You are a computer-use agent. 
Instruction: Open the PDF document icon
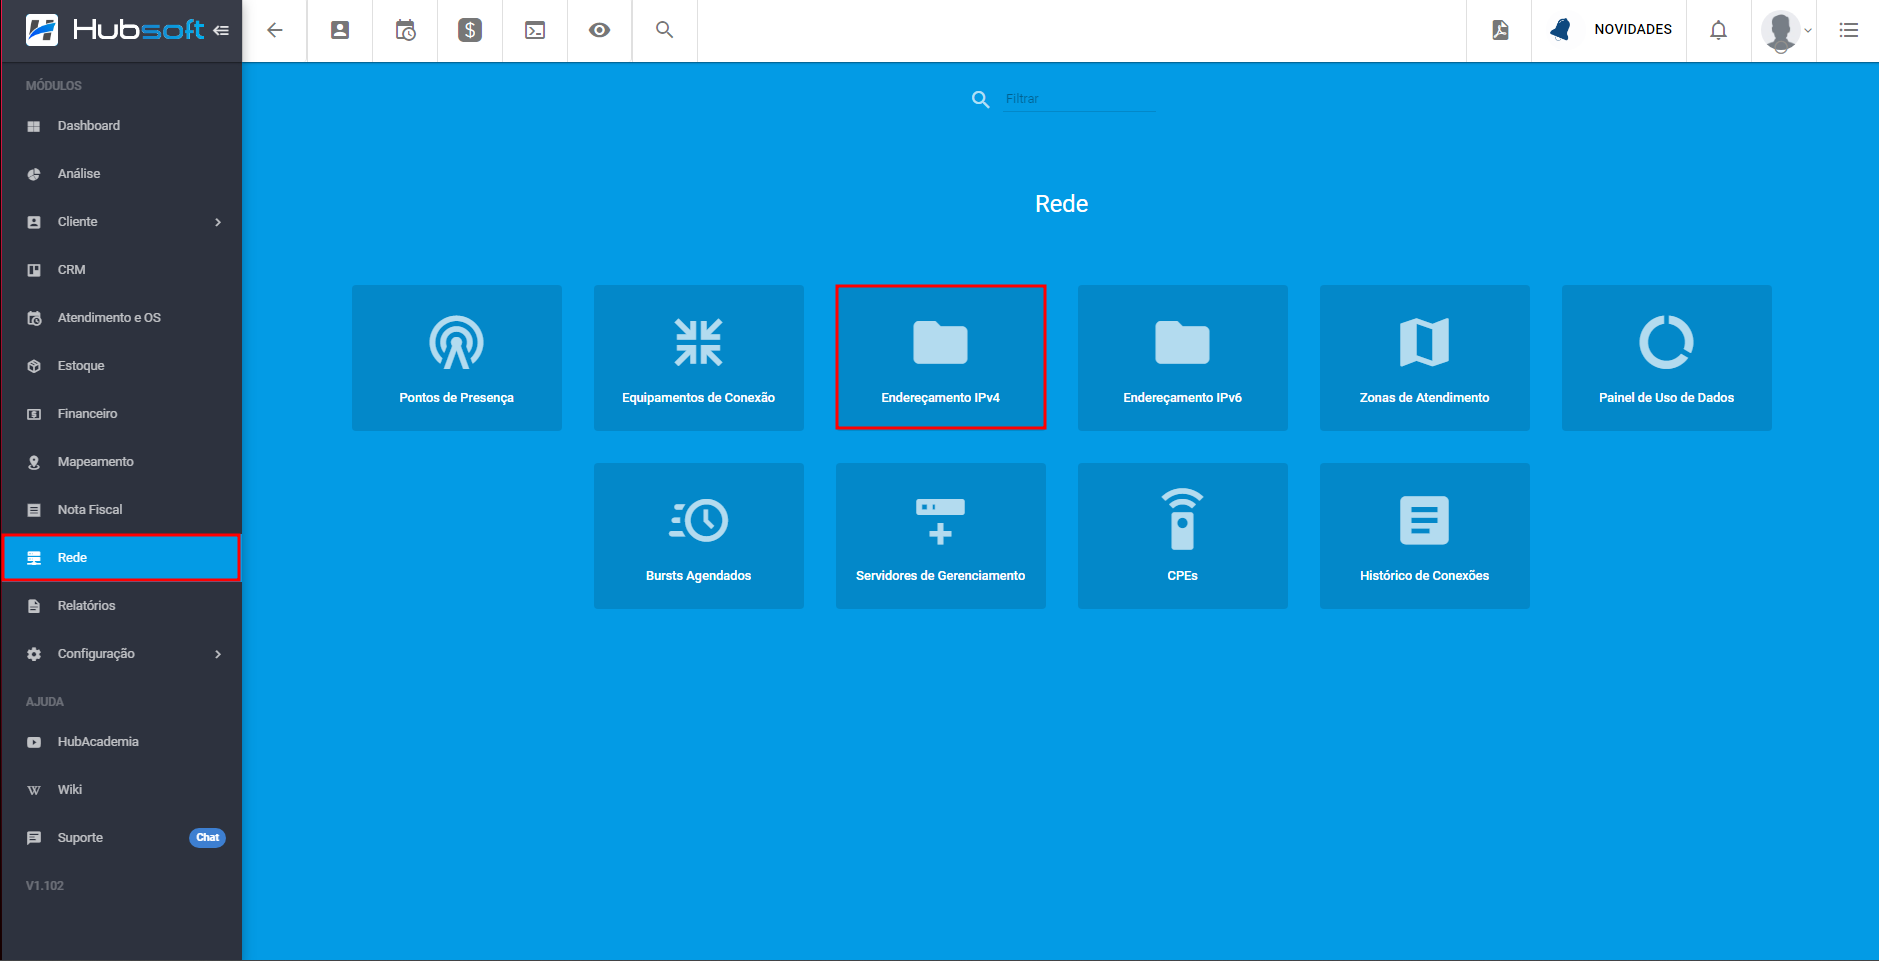coord(1500,30)
